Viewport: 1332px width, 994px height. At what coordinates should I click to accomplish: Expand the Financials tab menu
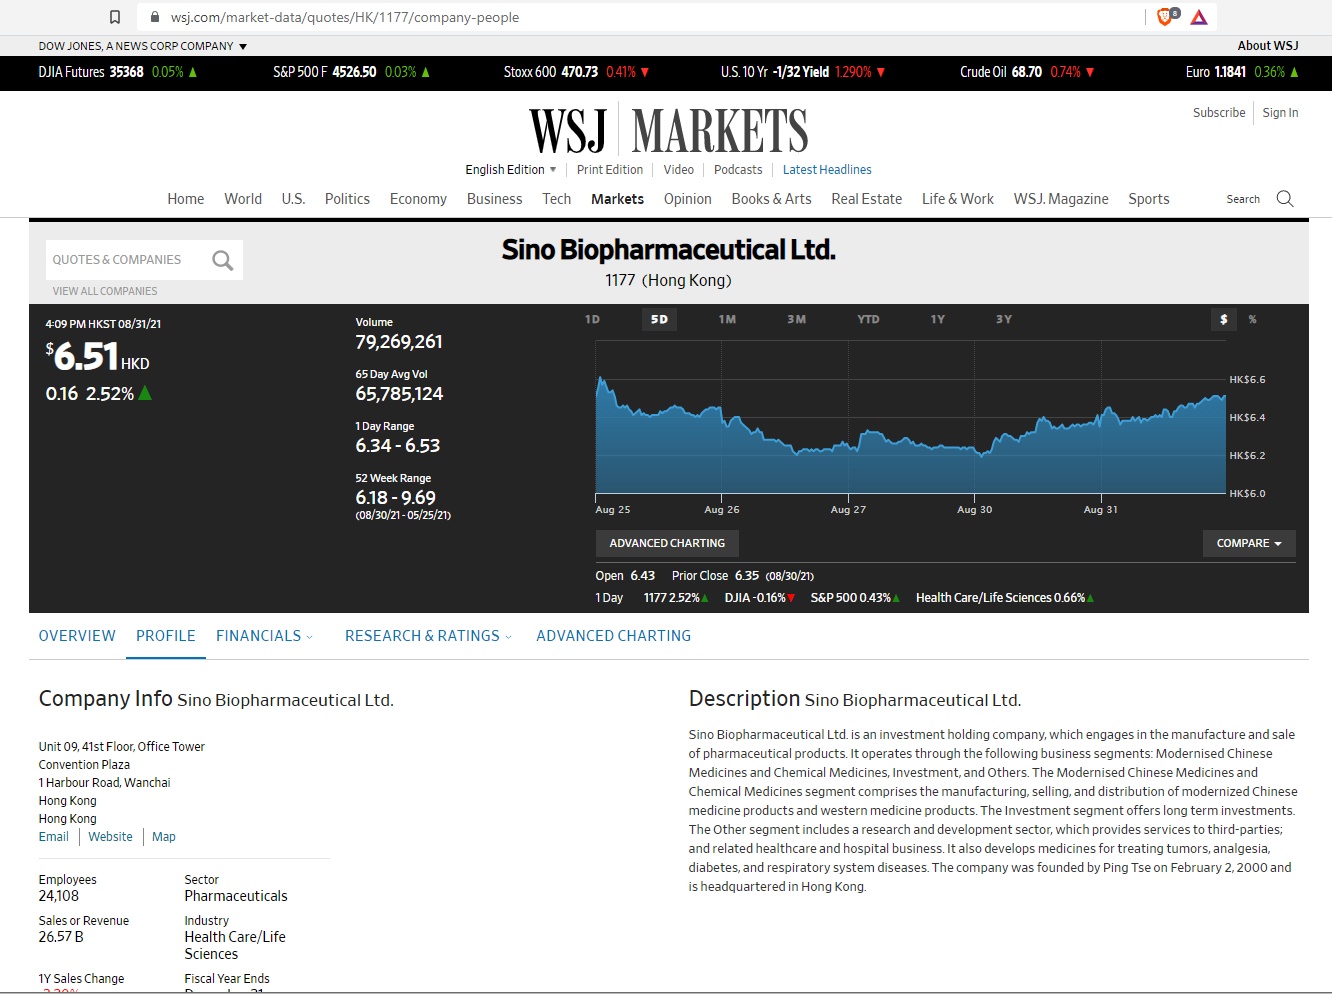pos(264,636)
